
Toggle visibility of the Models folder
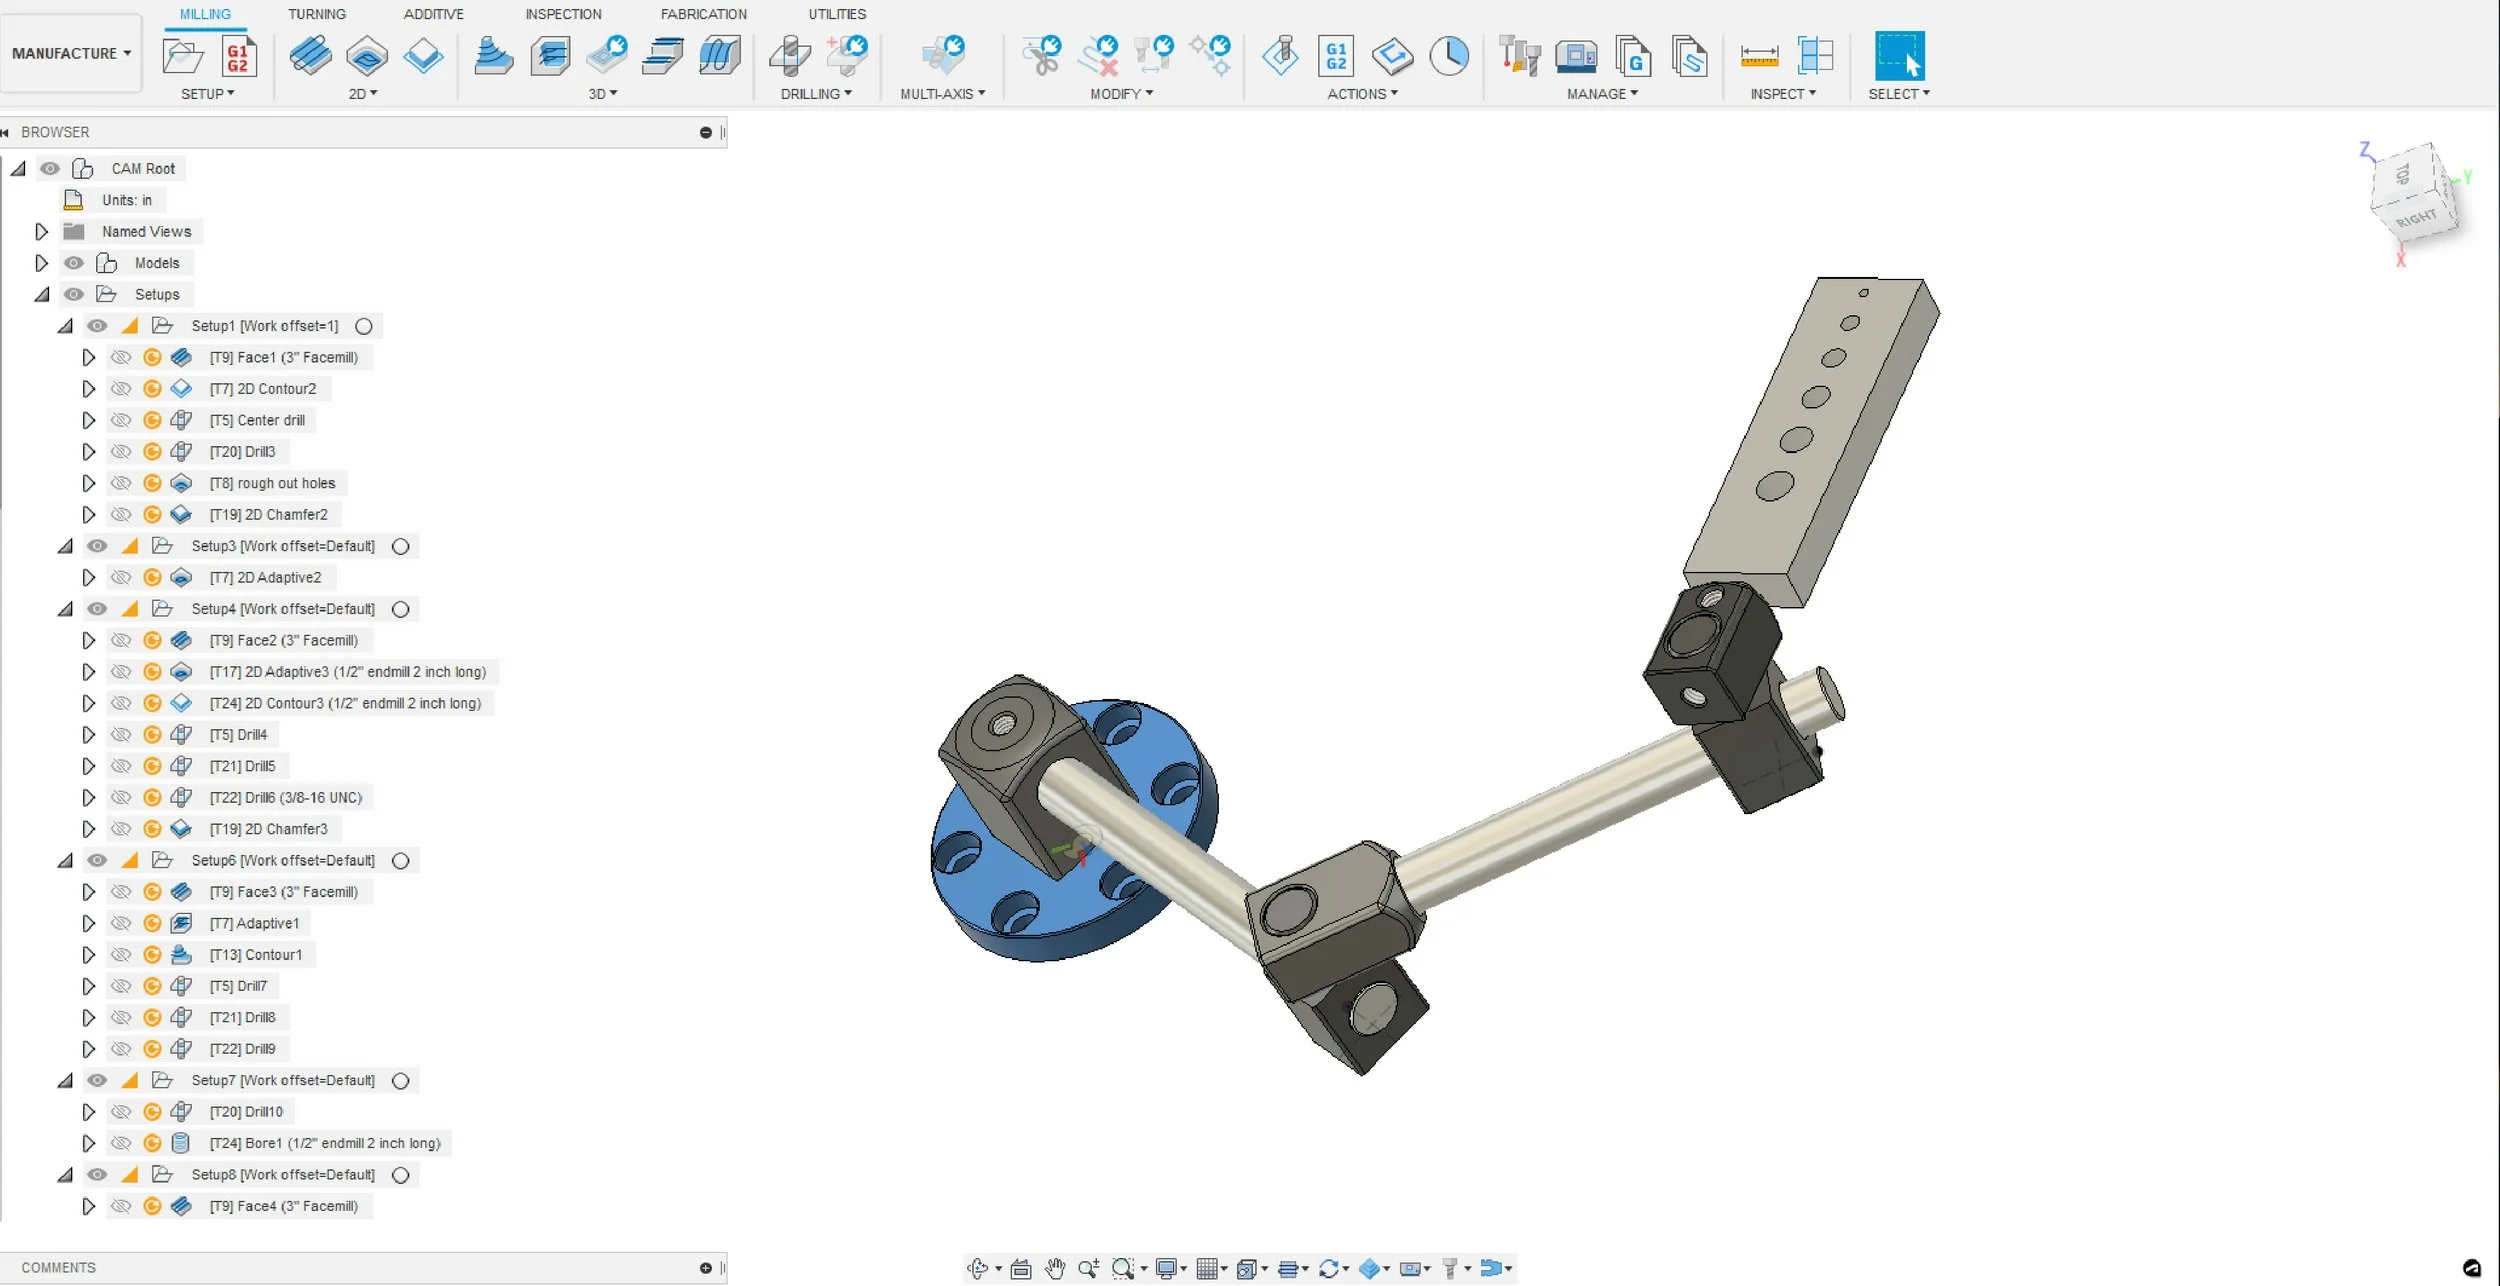coord(75,262)
